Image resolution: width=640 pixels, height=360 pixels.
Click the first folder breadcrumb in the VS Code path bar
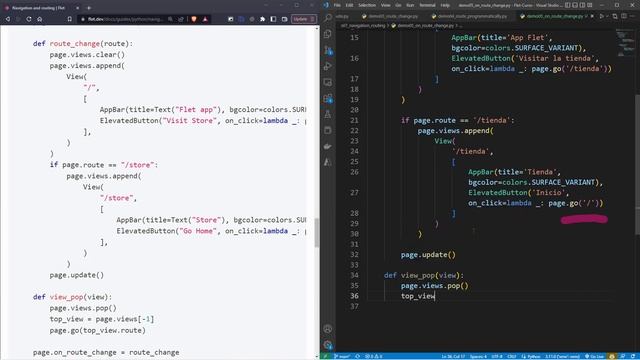pos(363,25)
